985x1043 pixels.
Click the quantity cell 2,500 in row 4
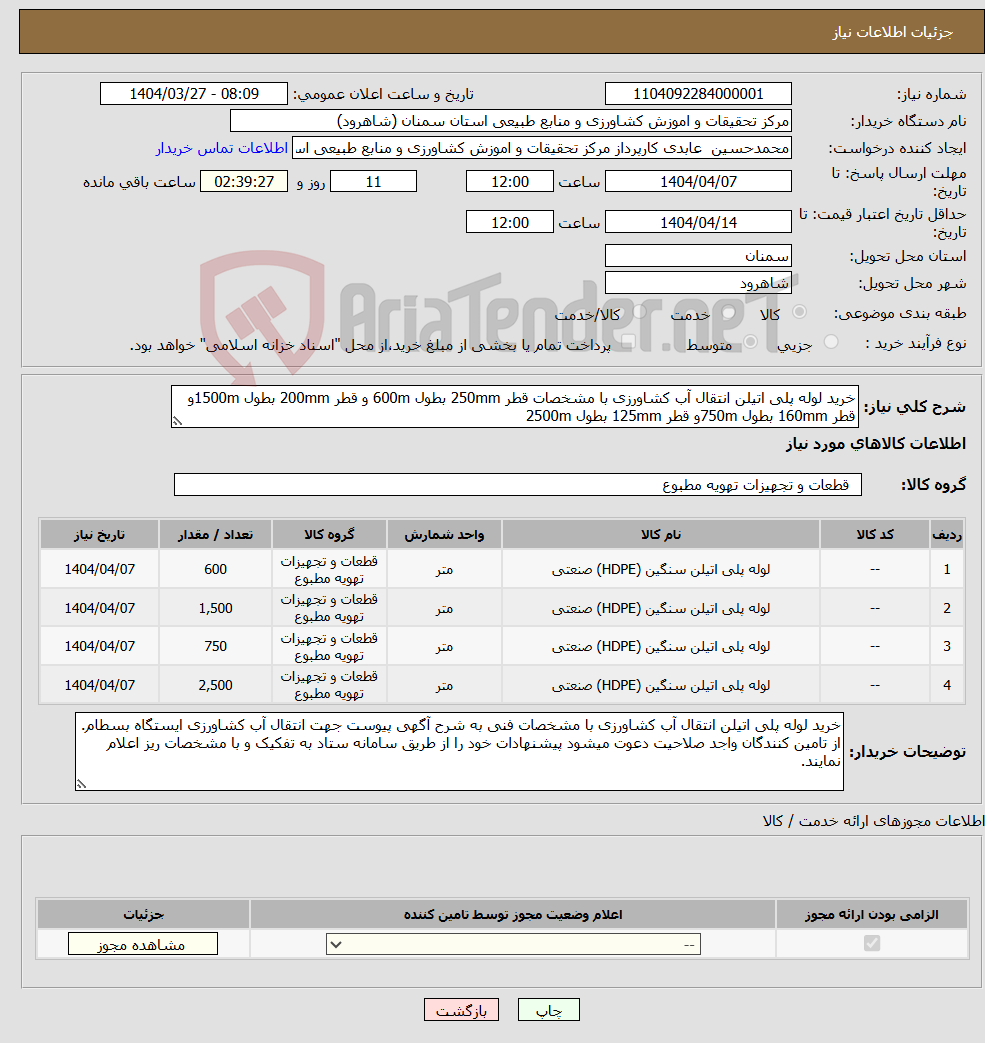pyautogui.click(x=215, y=685)
